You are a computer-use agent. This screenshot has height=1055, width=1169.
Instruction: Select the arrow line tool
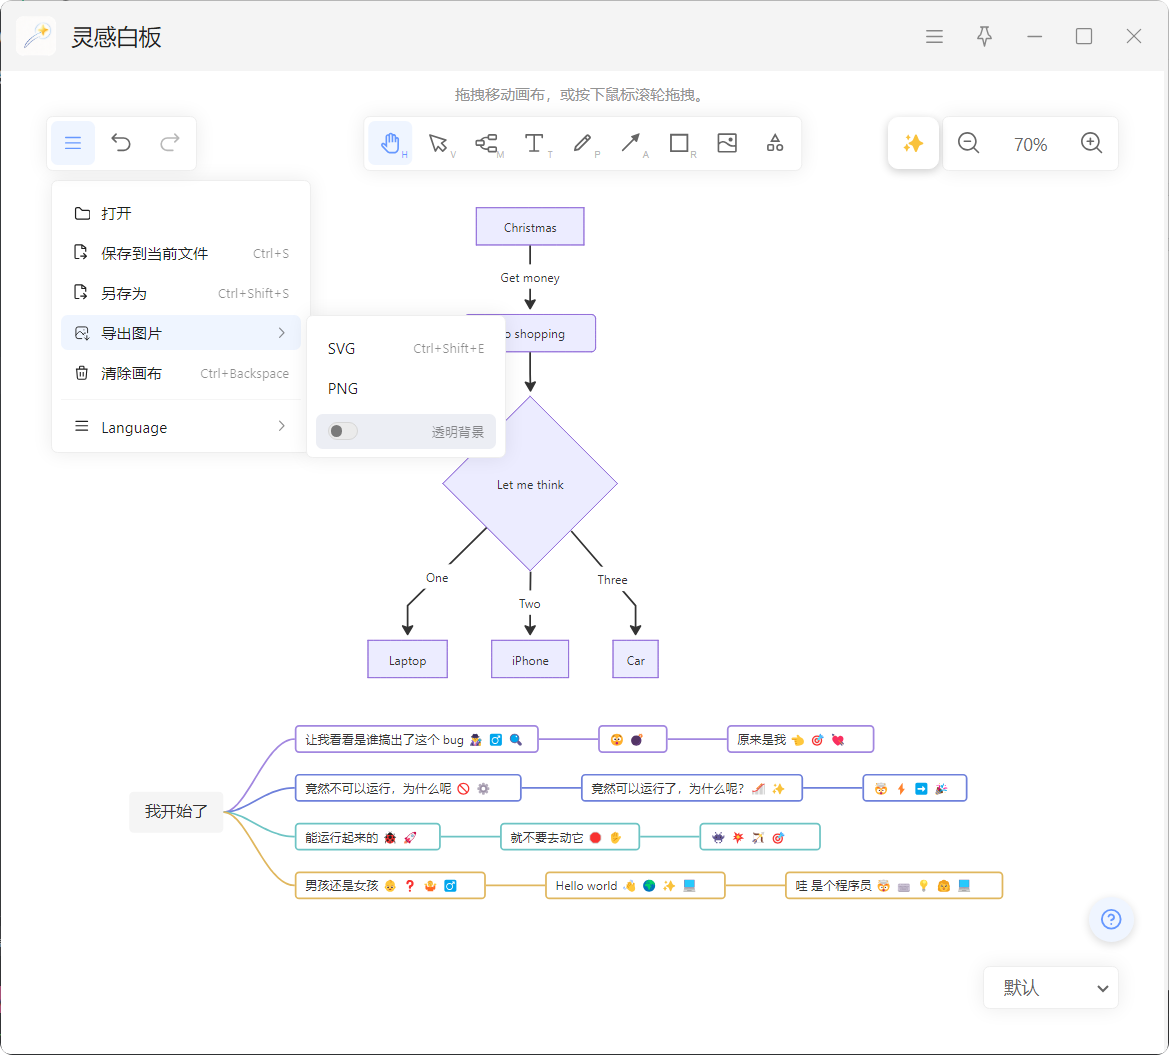click(x=631, y=143)
